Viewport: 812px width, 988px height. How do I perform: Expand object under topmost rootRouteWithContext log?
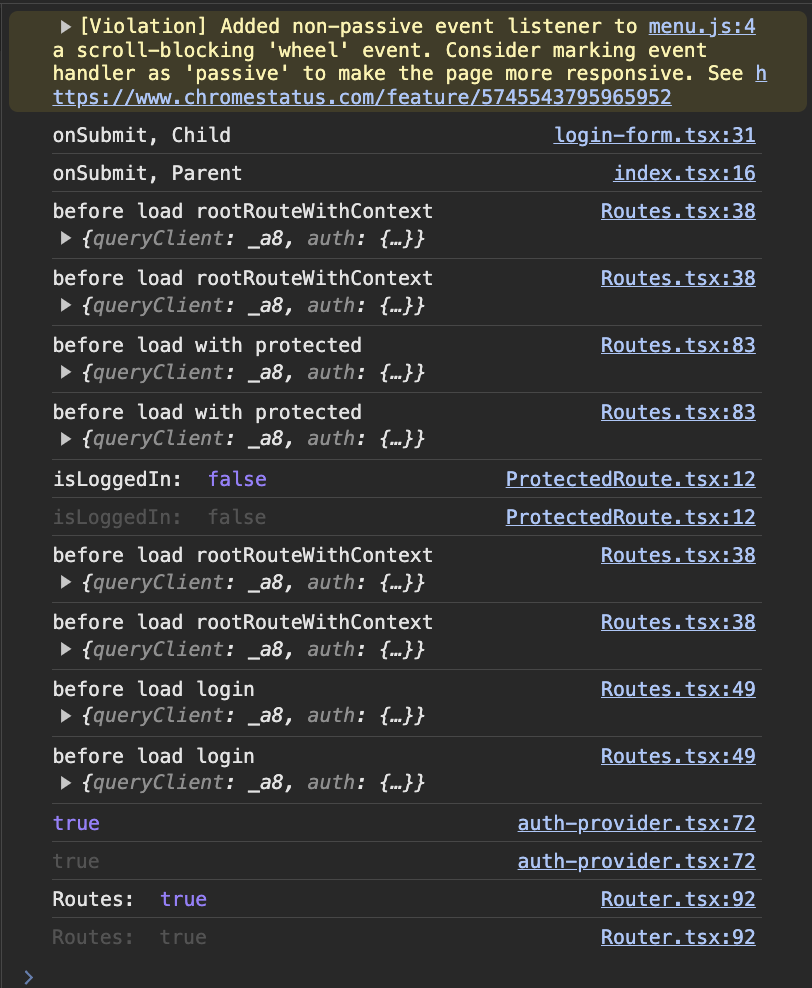click(66, 238)
